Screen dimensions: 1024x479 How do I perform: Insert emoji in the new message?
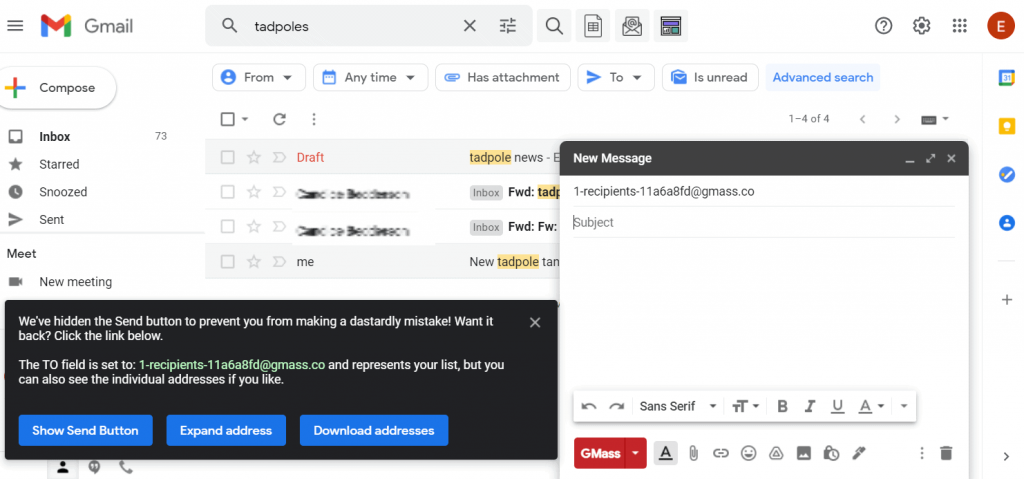click(x=748, y=453)
